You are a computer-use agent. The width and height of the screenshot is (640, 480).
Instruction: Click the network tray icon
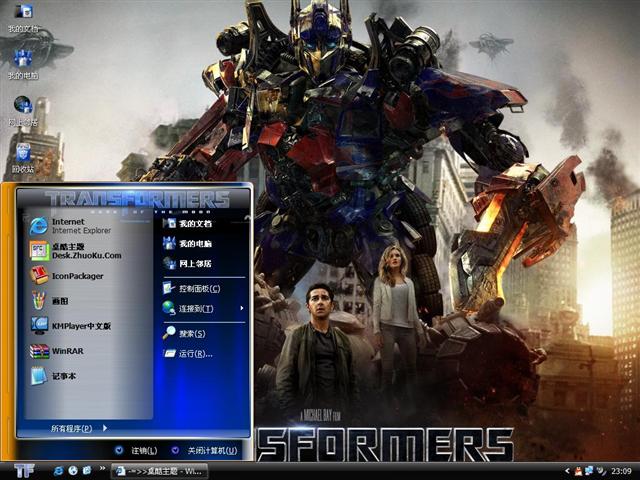pyautogui.click(x=589, y=471)
